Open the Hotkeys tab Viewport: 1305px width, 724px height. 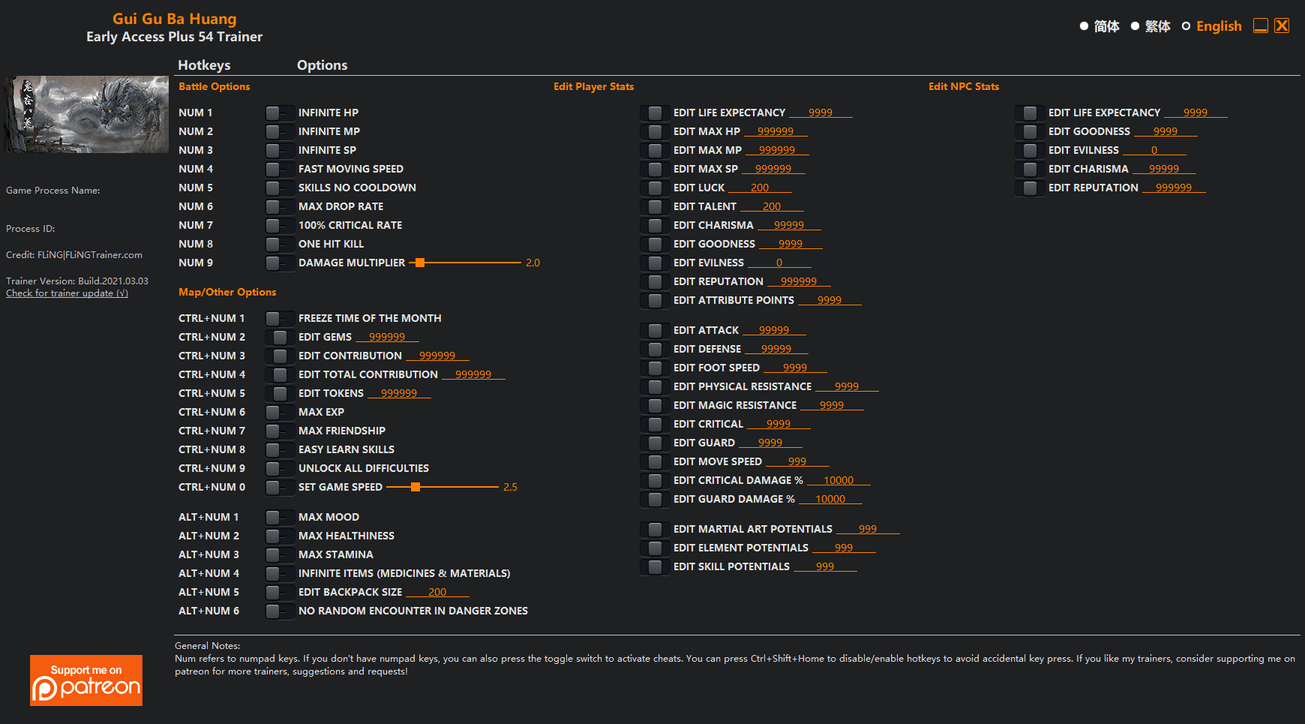click(x=204, y=65)
